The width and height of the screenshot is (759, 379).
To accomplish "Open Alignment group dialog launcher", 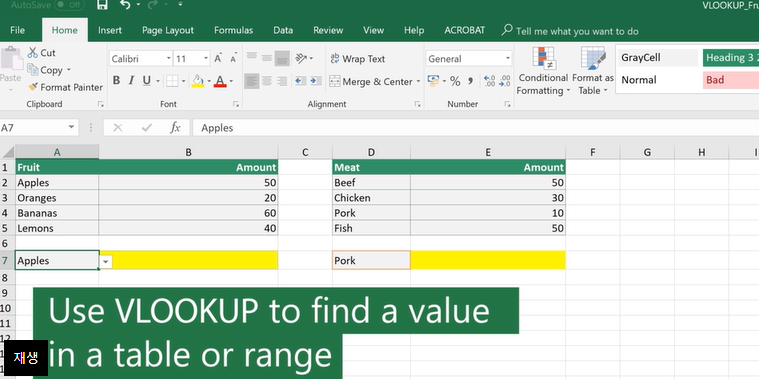I will (x=417, y=104).
